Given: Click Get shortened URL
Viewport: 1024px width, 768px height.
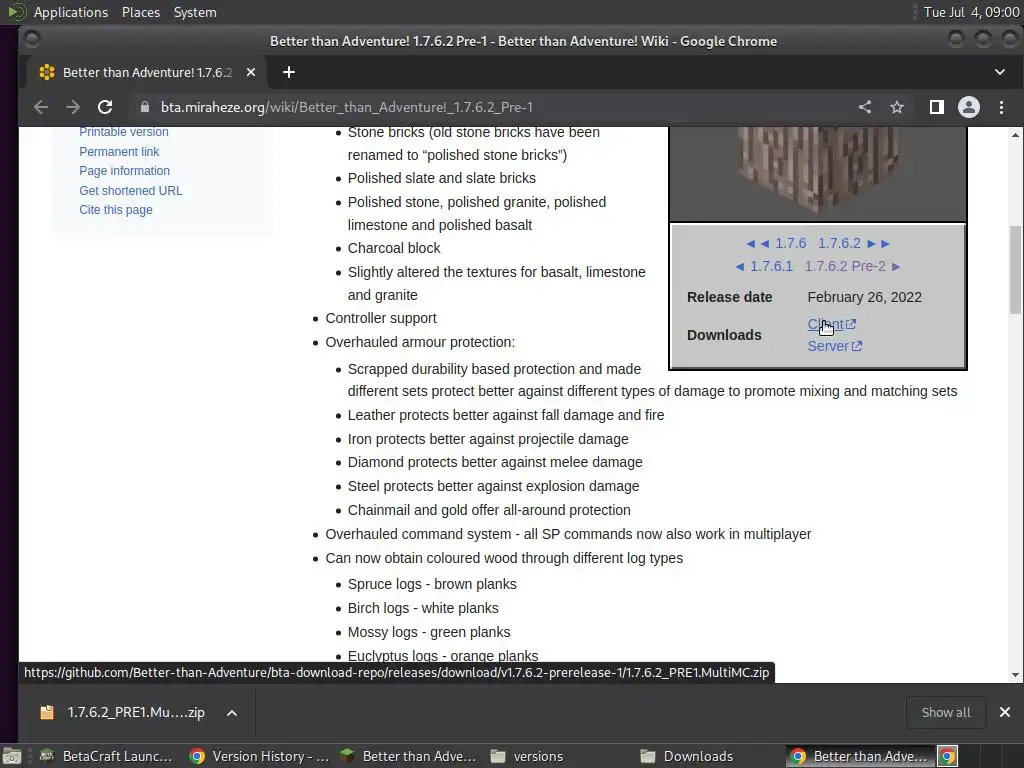Looking at the screenshot, I should tap(131, 191).
